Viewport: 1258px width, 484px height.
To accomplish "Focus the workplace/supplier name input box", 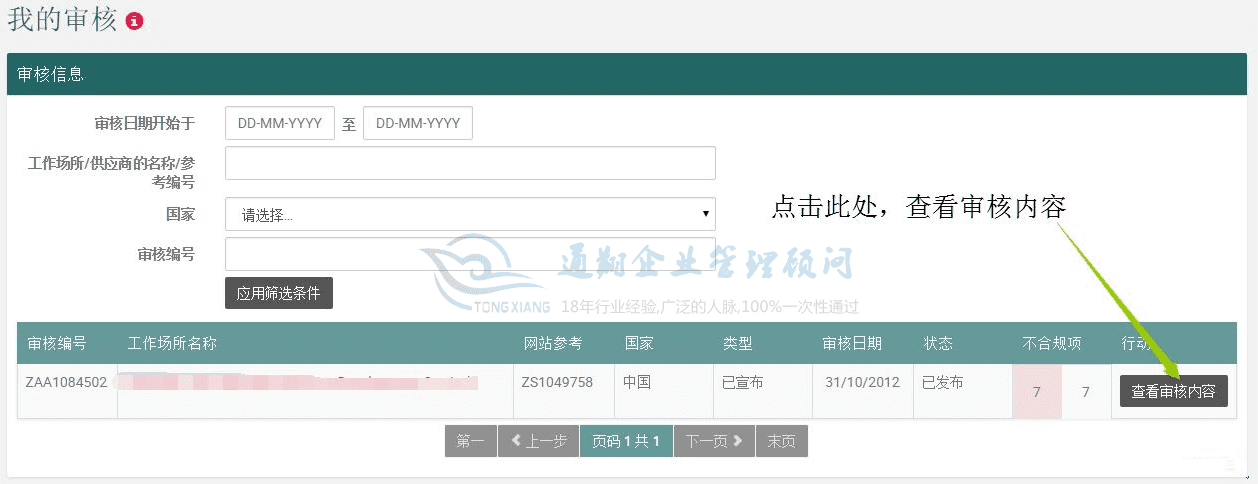I will tap(470, 163).
